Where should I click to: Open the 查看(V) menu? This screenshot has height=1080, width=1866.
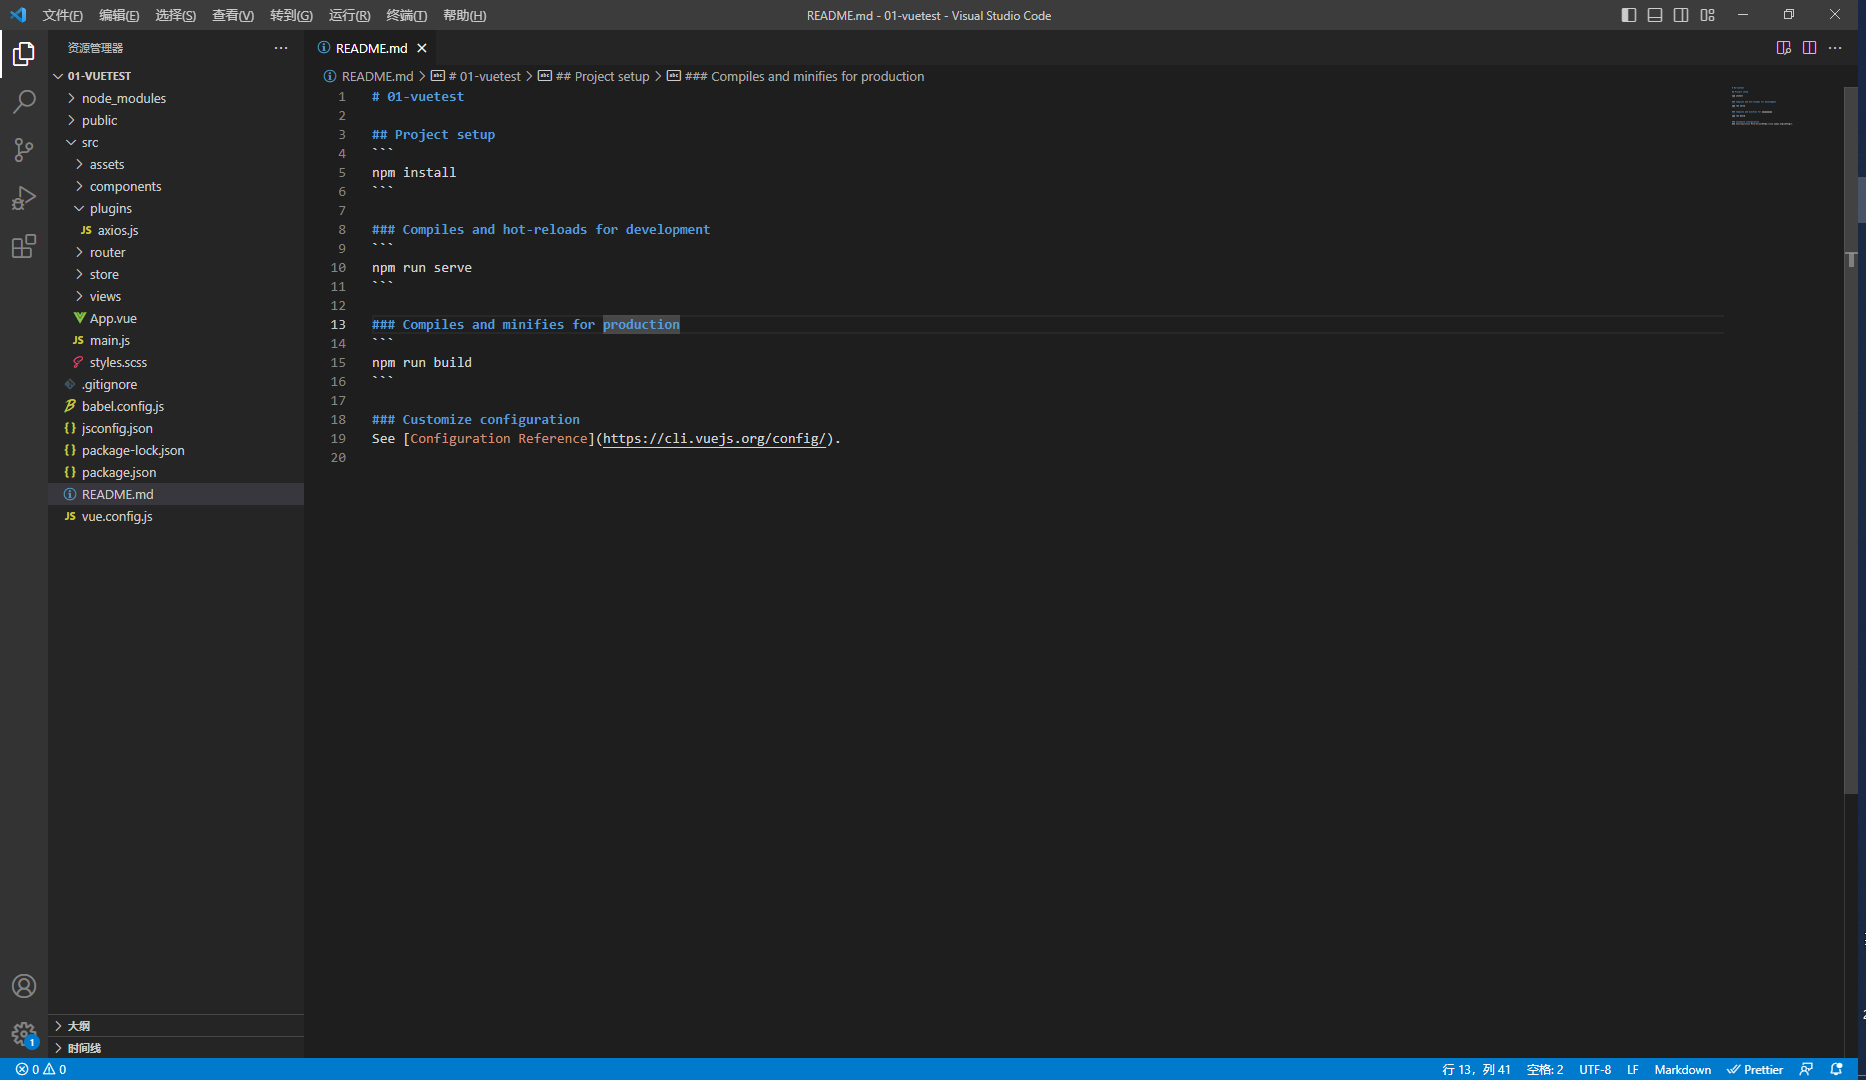tap(233, 15)
